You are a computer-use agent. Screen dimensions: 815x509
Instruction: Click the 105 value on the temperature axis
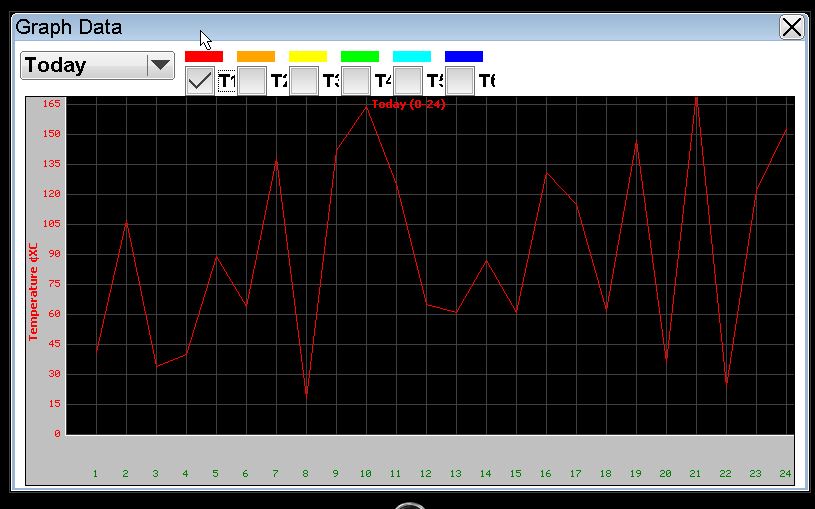[x=51, y=224]
